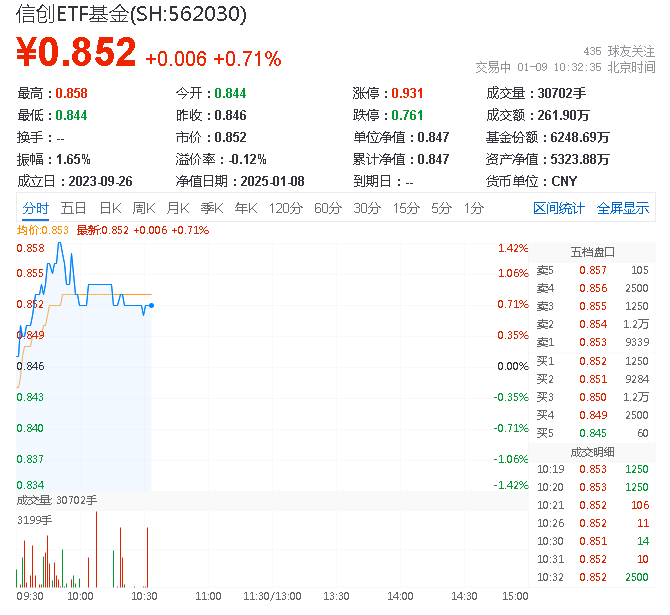This screenshot has height=615, width=670.
Task: Click 全屏显示 to view fullscreen
Action: 623,209
